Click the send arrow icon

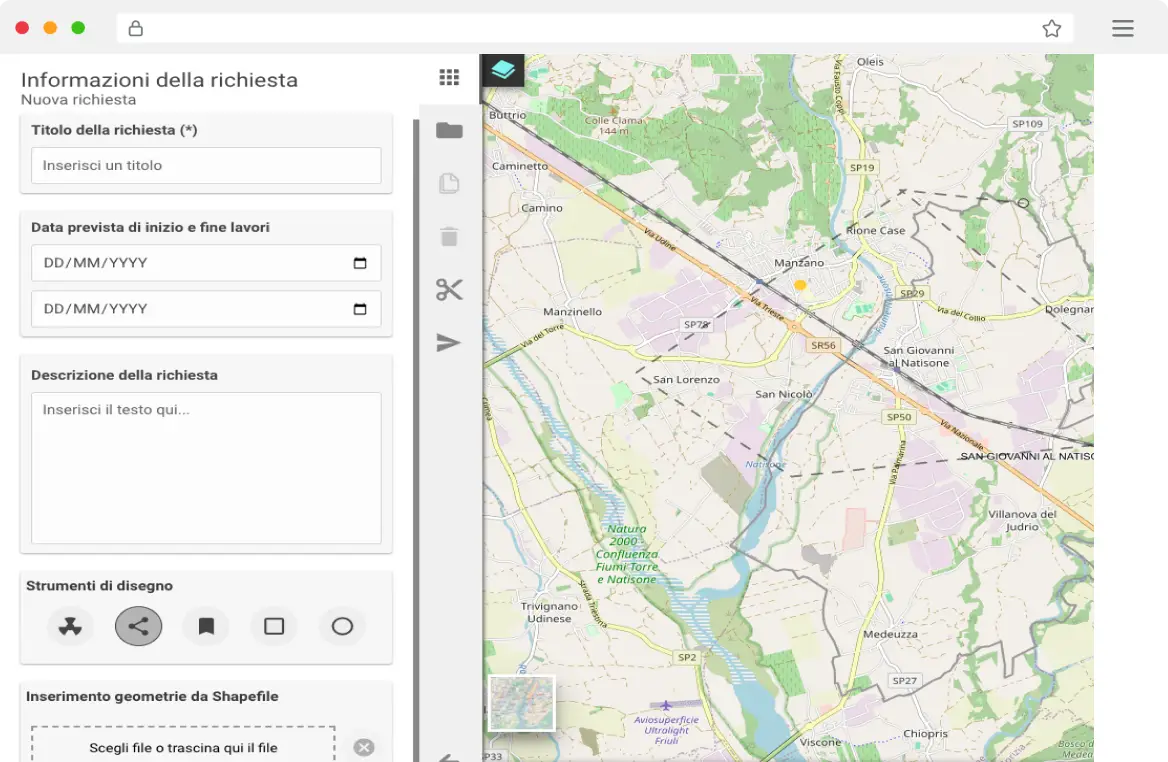coord(449,343)
